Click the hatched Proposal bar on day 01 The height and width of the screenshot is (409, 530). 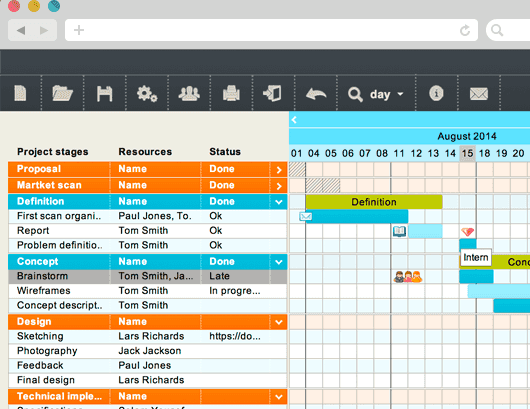(x=297, y=169)
